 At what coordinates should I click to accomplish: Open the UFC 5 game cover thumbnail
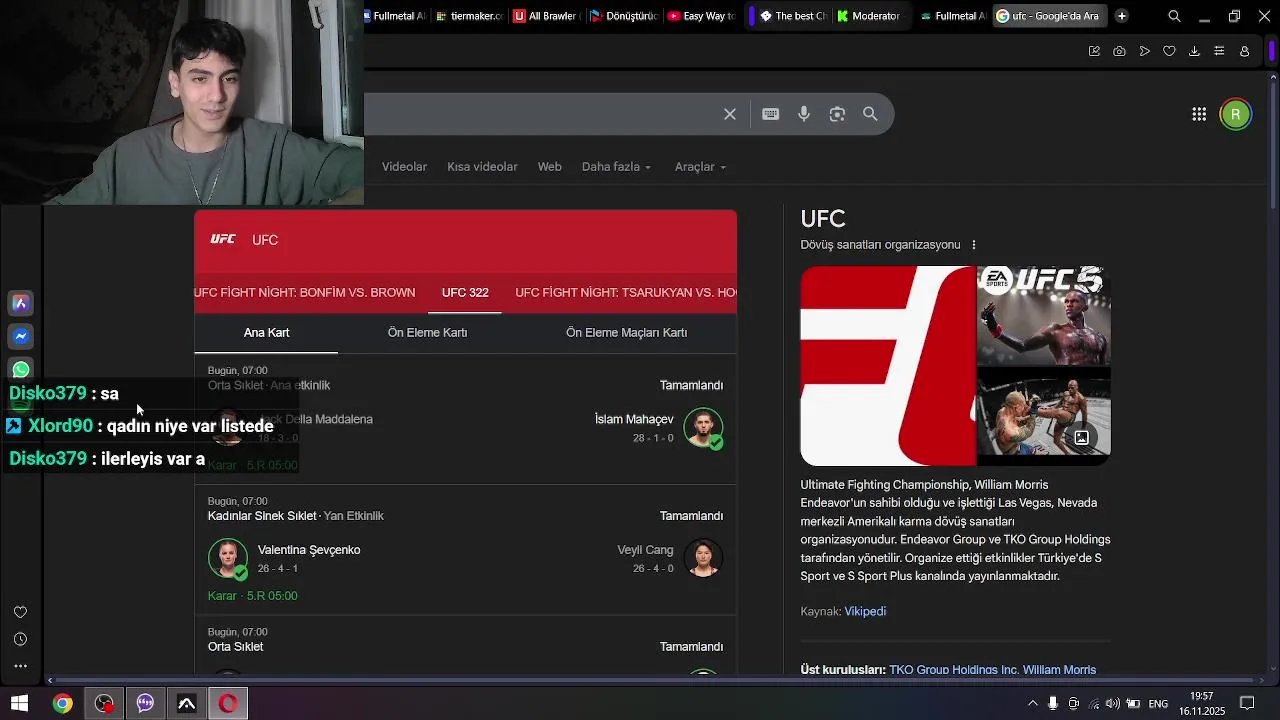coord(1043,315)
